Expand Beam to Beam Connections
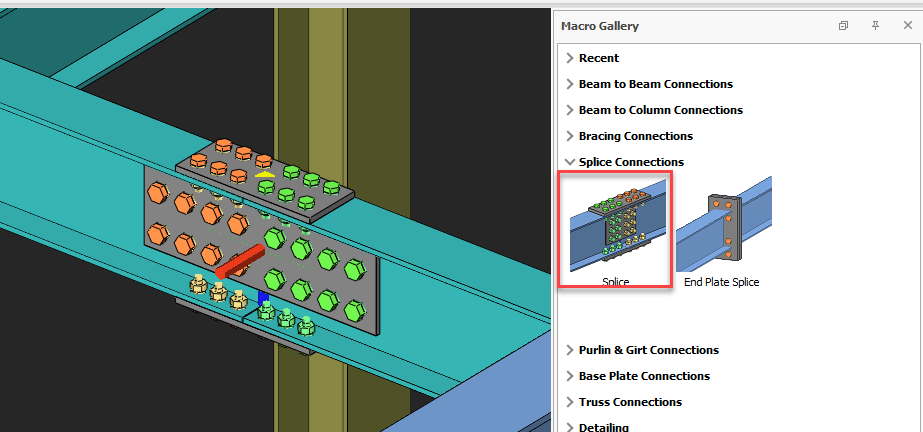 coord(655,84)
